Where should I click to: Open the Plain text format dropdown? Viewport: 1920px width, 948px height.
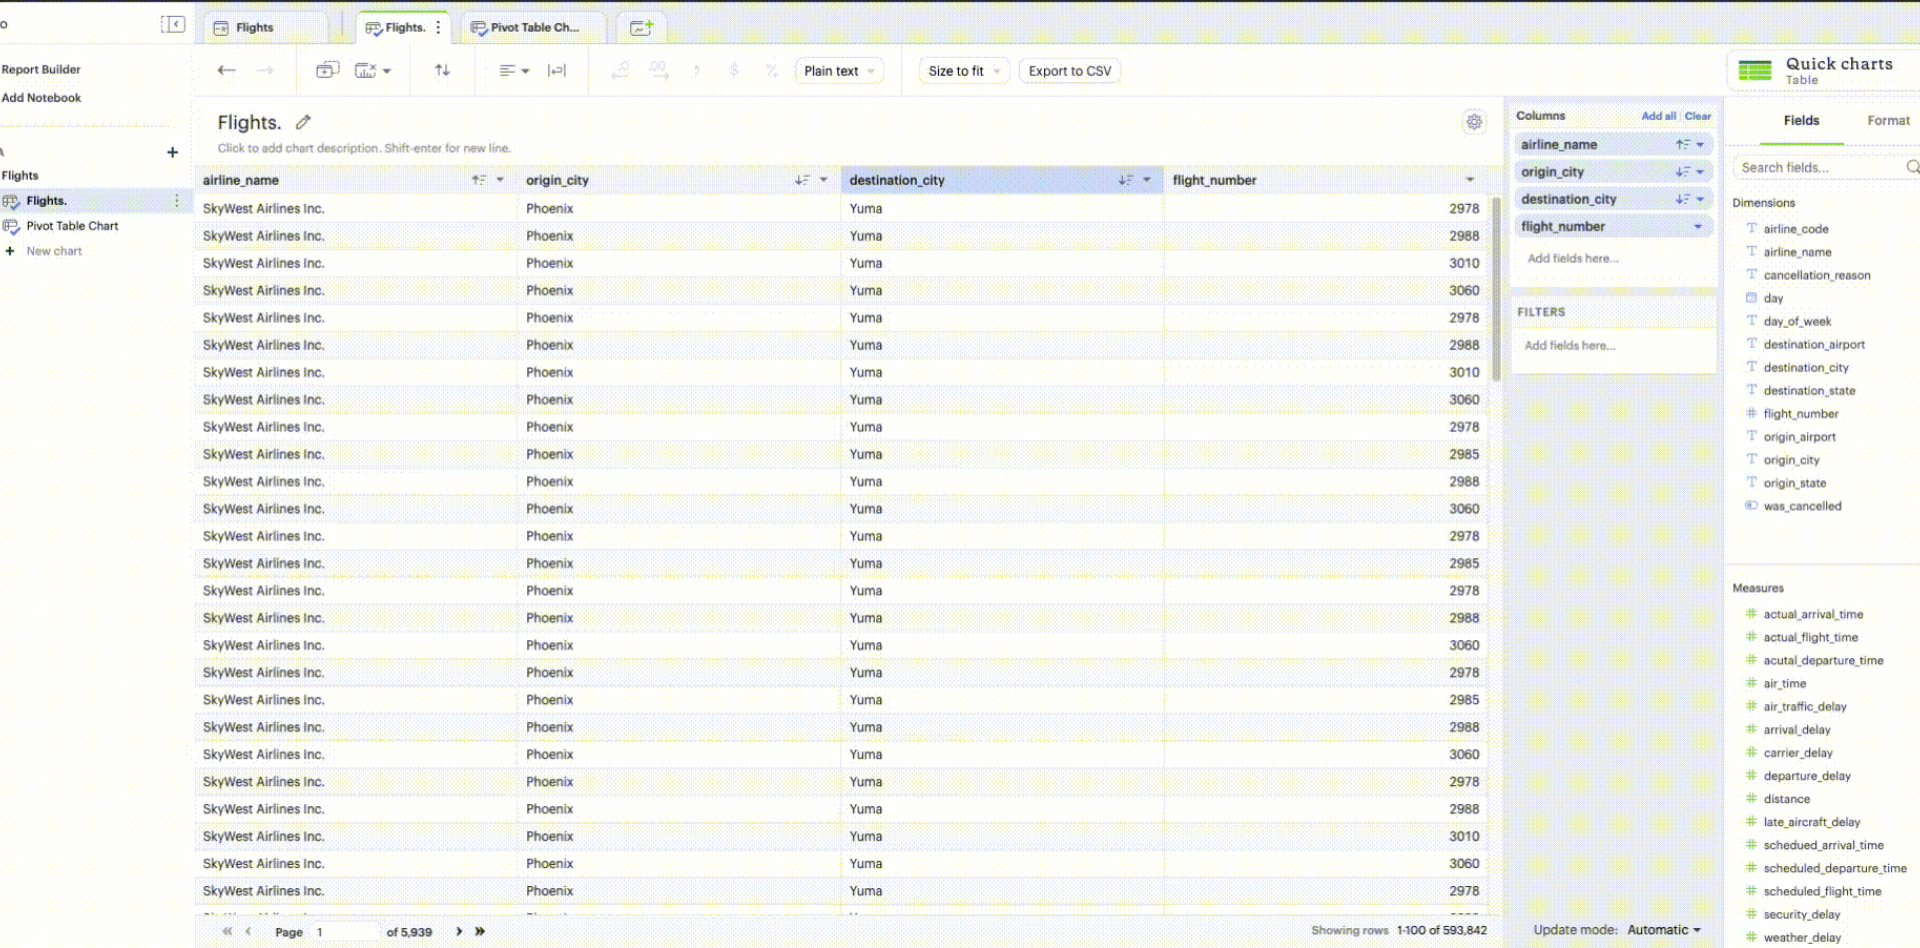click(840, 71)
